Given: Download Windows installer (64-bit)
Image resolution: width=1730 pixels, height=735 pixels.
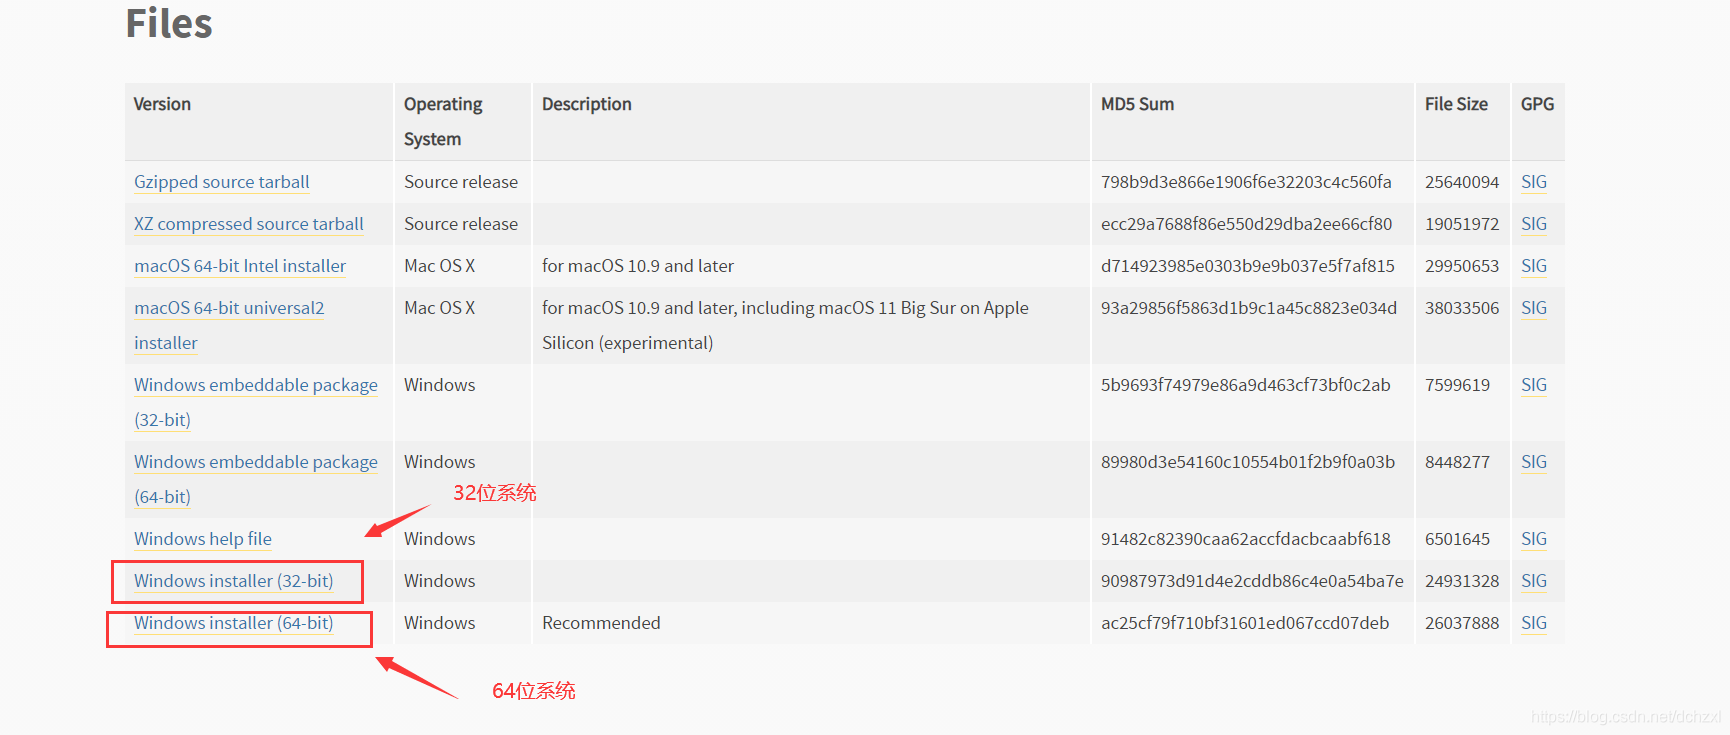Looking at the screenshot, I should click(233, 623).
